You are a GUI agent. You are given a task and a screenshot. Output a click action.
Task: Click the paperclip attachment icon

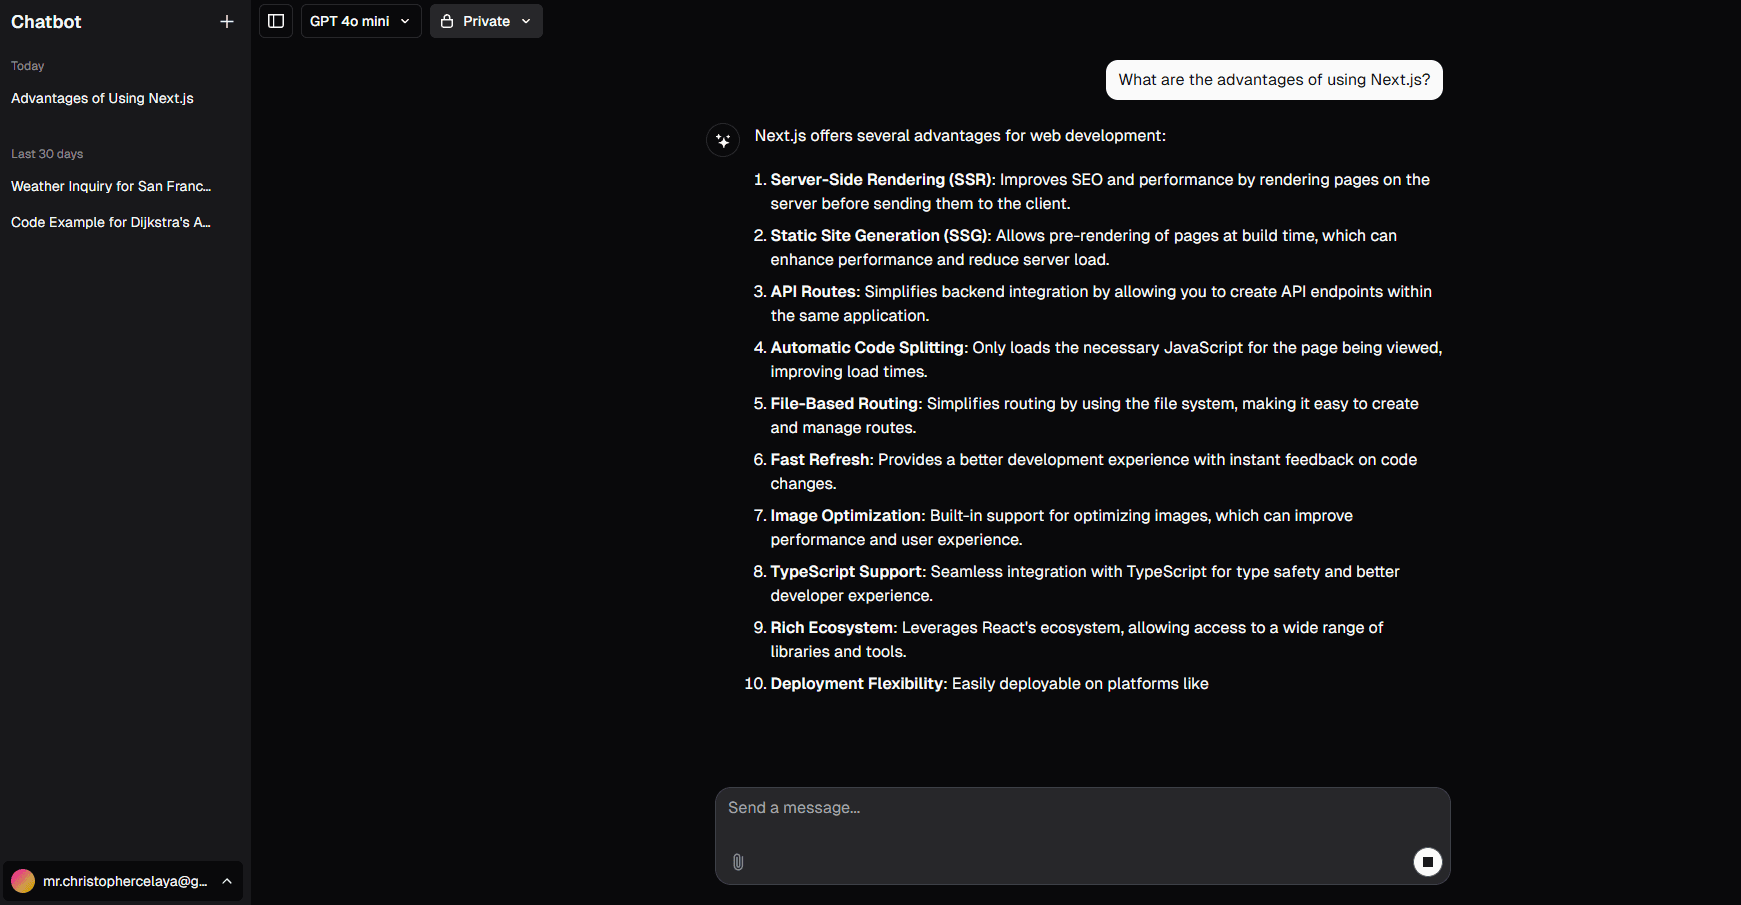tap(738, 862)
